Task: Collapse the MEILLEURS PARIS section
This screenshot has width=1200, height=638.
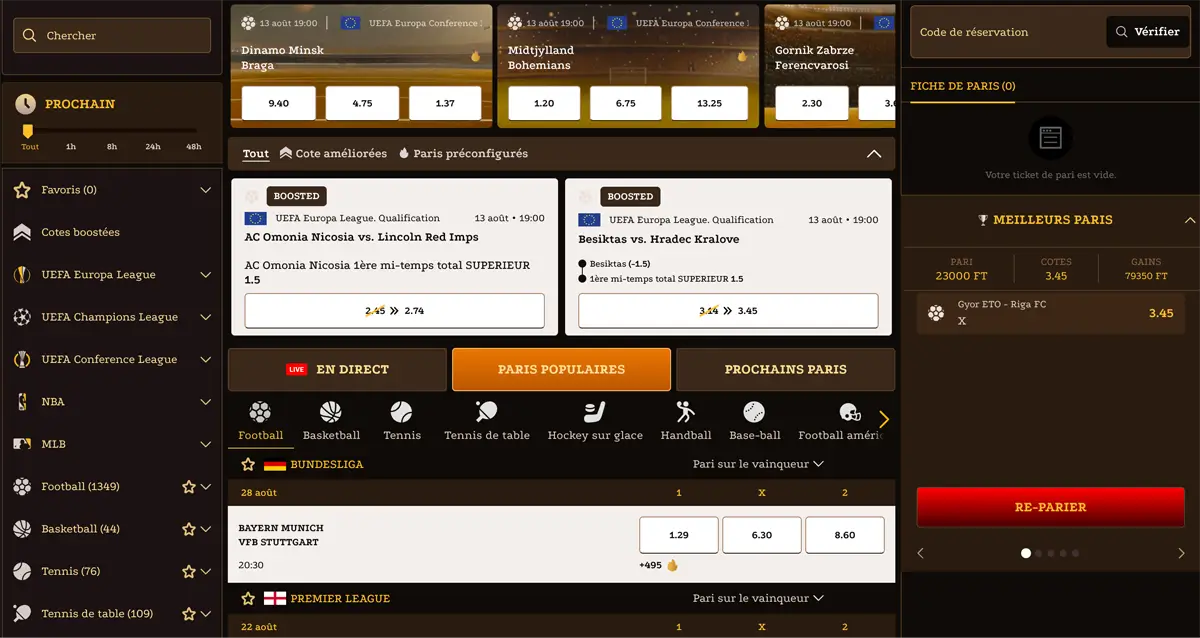Action: (x=1189, y=220)
